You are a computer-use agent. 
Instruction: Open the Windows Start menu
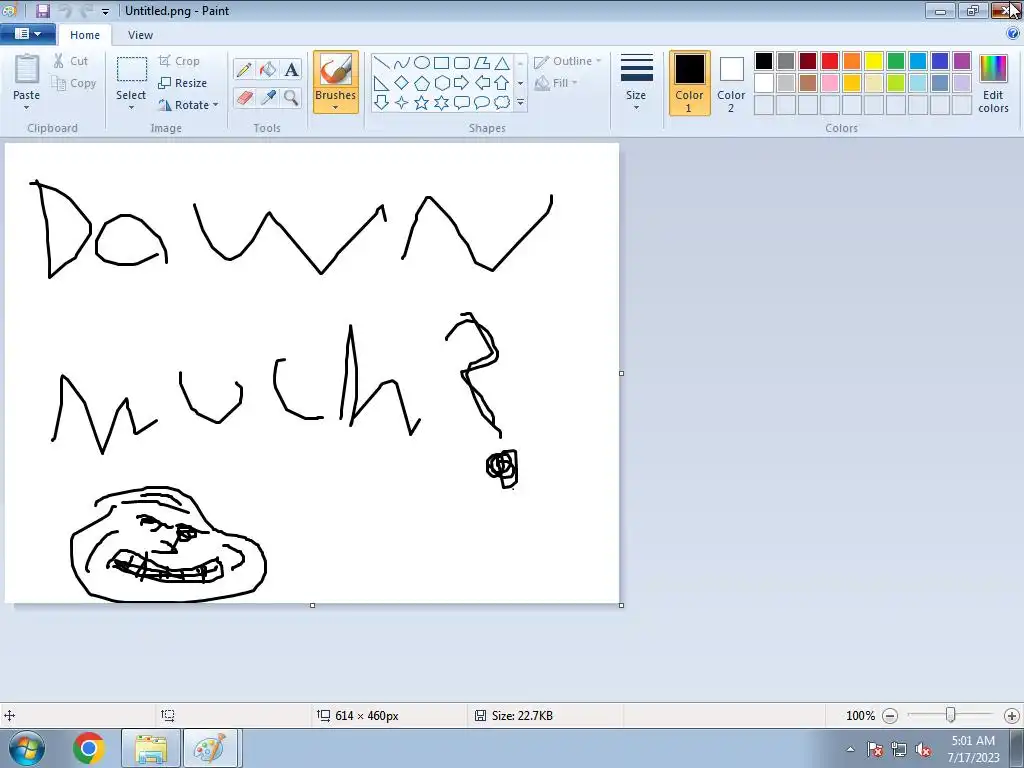[26, 748]
